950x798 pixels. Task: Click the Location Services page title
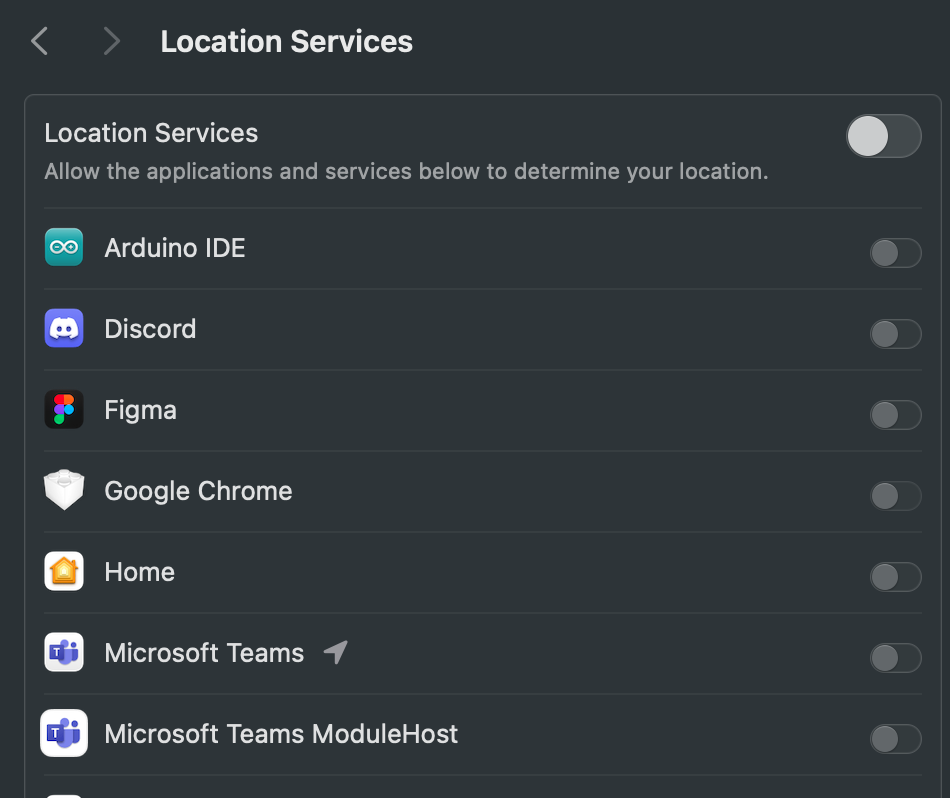(286, 42)
